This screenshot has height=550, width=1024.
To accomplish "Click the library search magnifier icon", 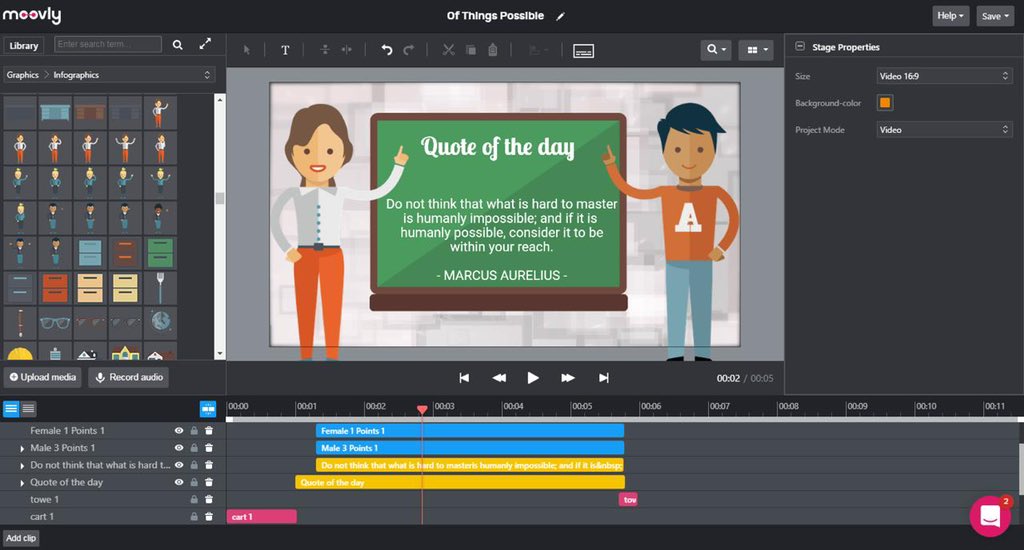I will [x=178, y=44].
